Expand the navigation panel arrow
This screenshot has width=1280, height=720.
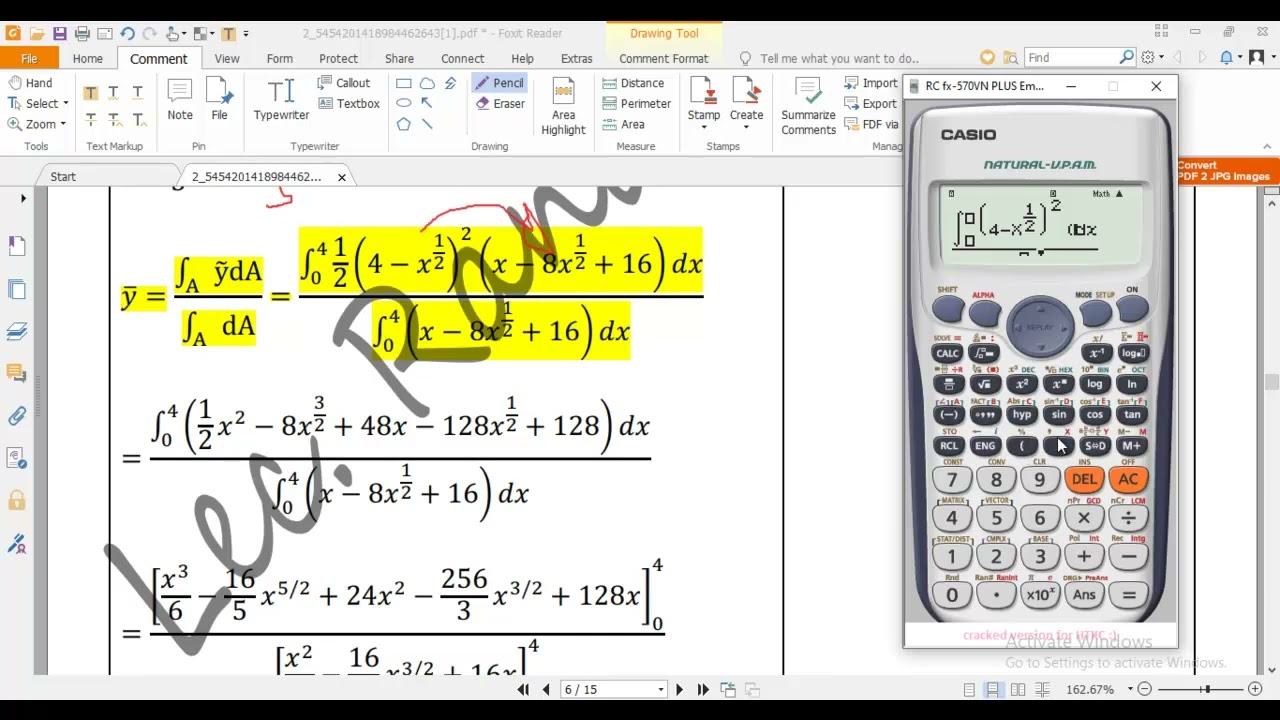click(x=23, y=198)
